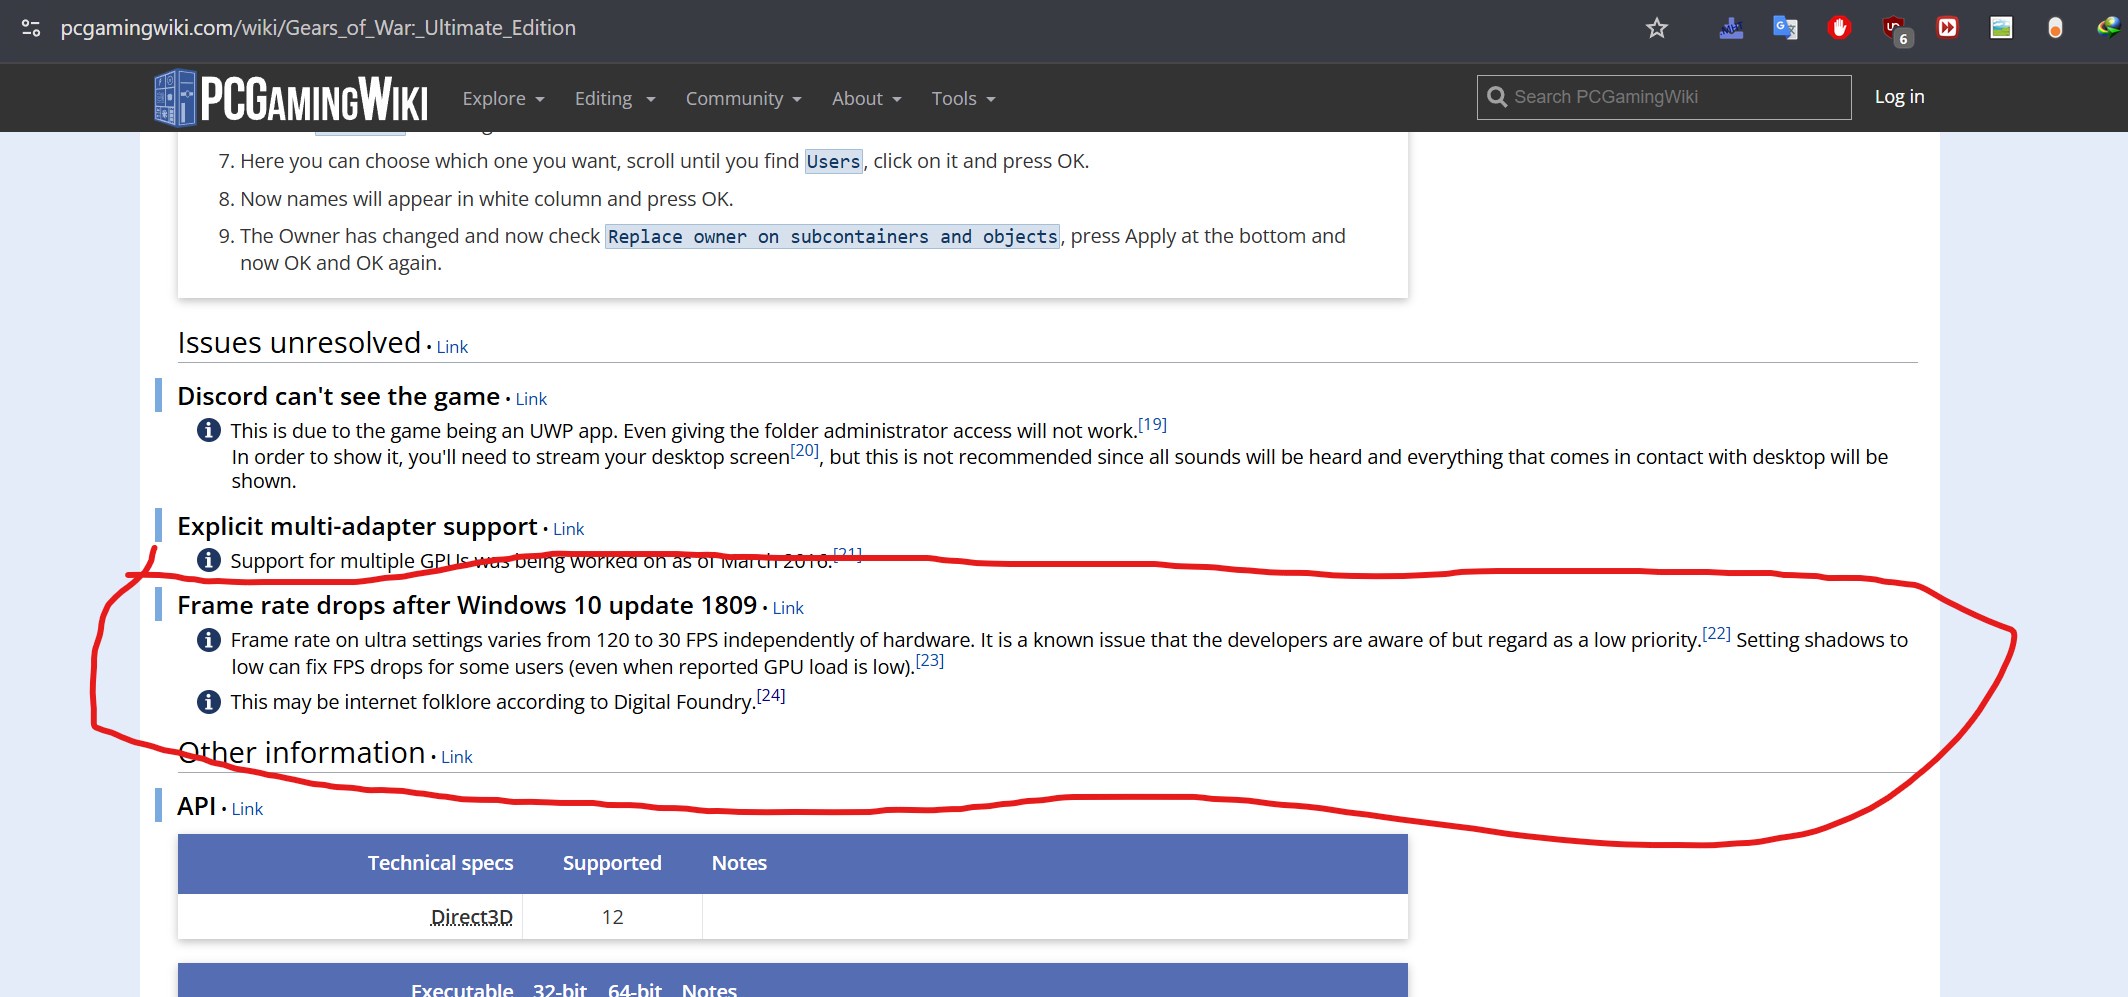Image resolution: width=2128 pixels, height=997 pixels.
Task: Focus the Search PCGamingWiki field
Action: pos(1664,97)
